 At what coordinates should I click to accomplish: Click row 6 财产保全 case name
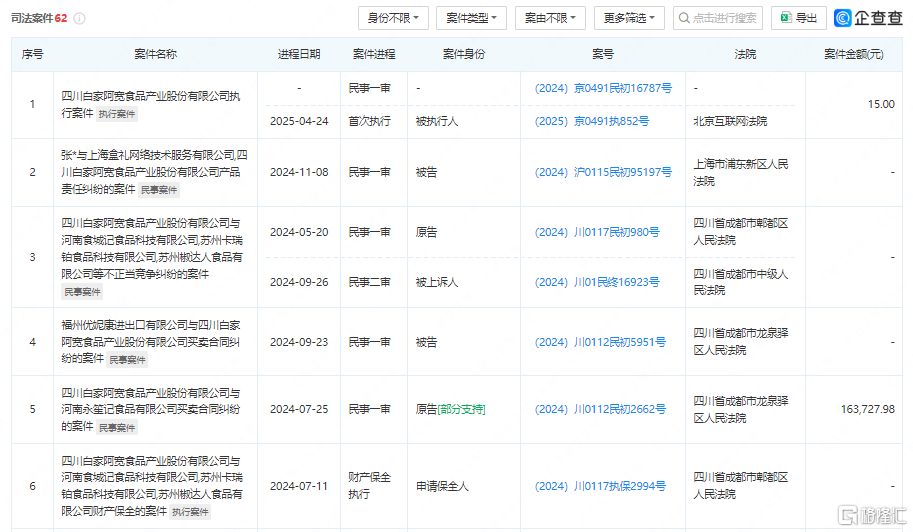[152, 486]
